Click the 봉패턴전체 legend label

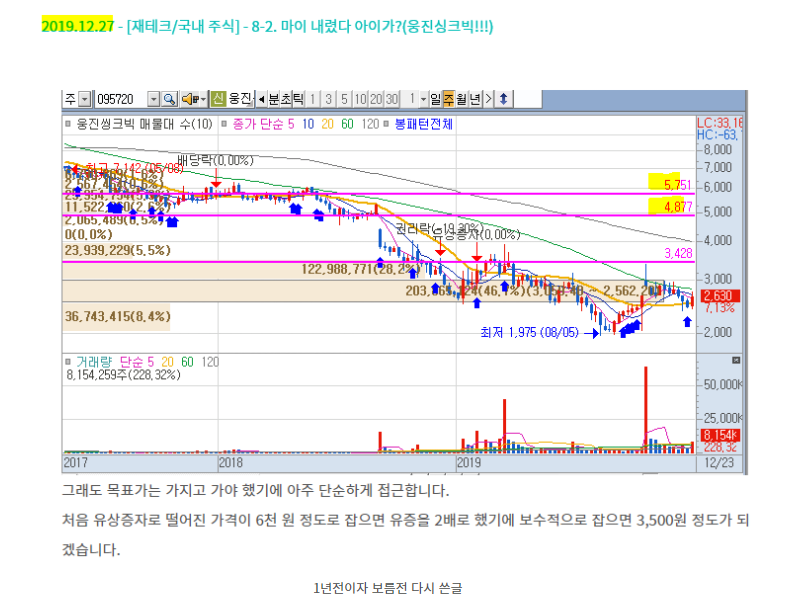(424, 124)
